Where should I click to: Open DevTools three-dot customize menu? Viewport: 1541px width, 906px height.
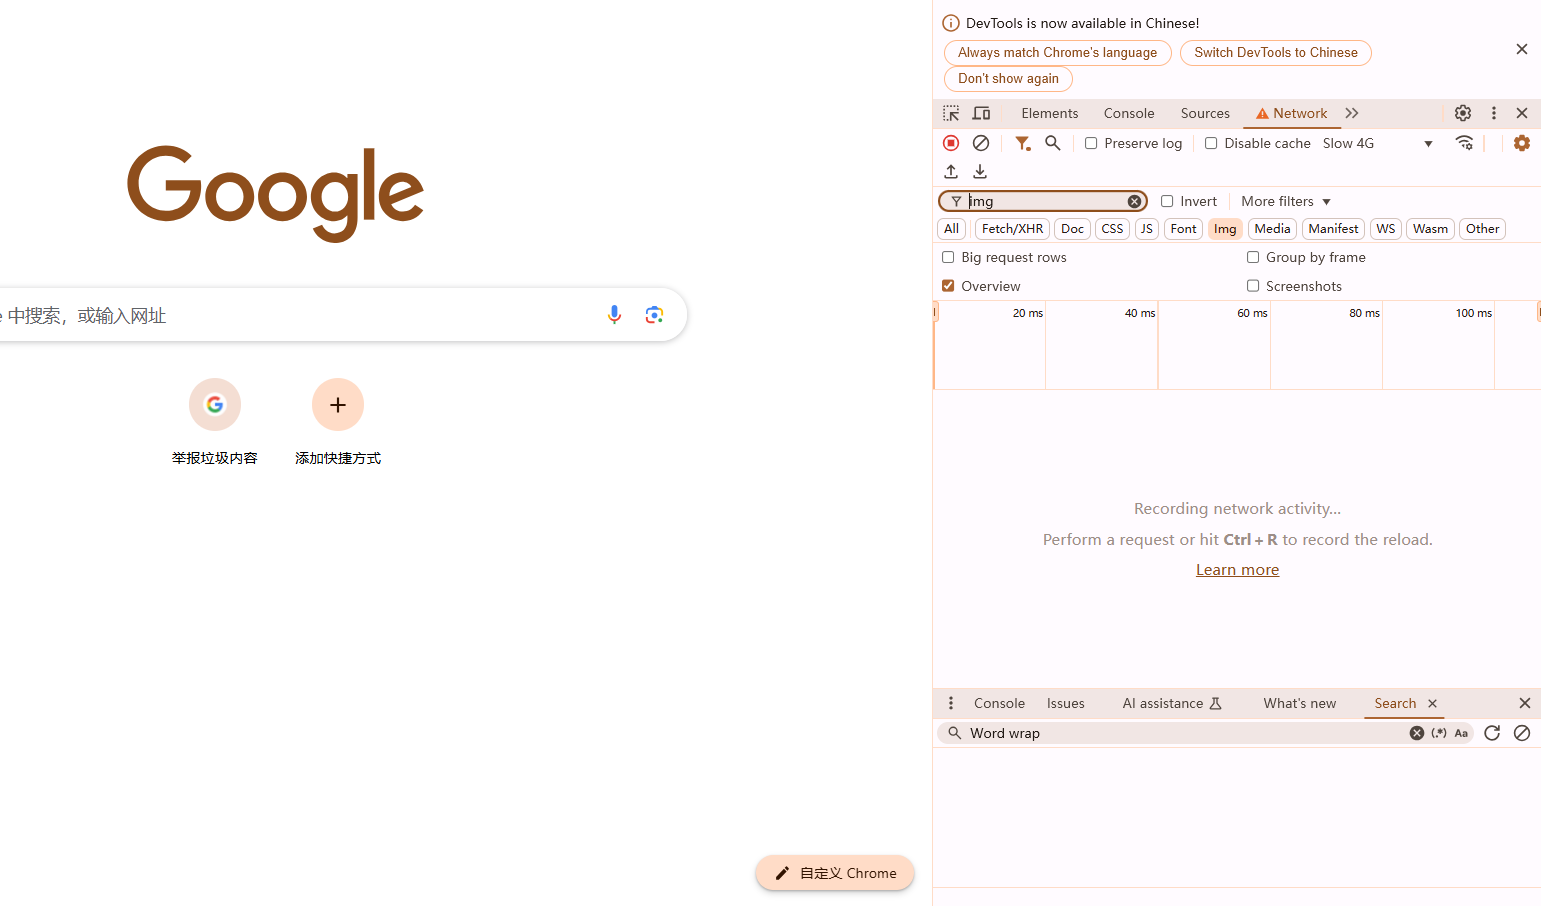pos(1494,113)
